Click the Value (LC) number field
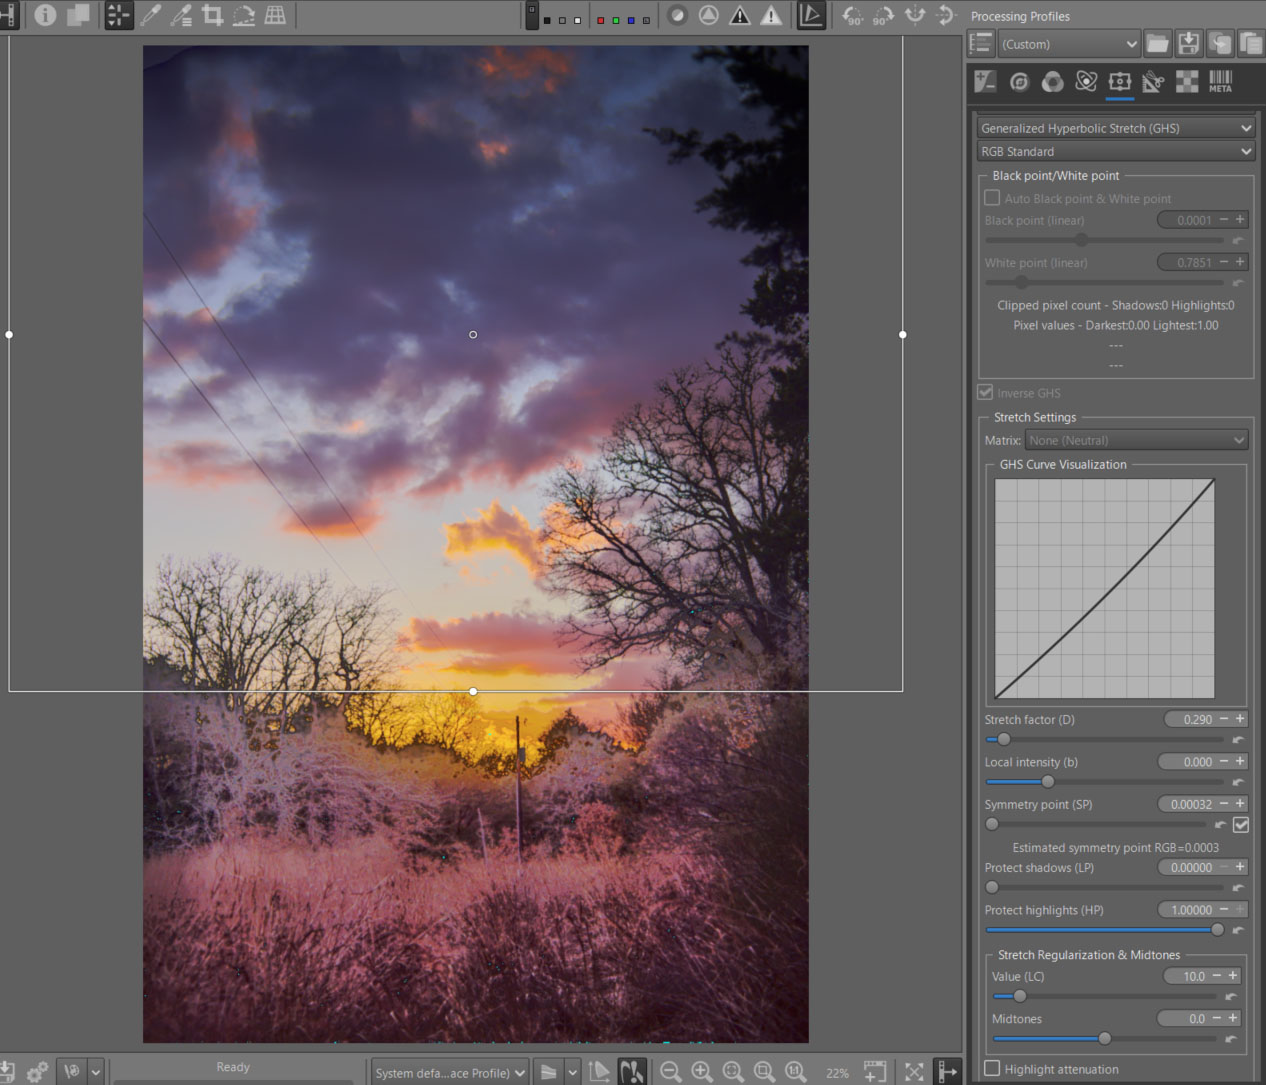Image resolution: width=1266 pixels, height=1085 pixels. click(1192, 976)
